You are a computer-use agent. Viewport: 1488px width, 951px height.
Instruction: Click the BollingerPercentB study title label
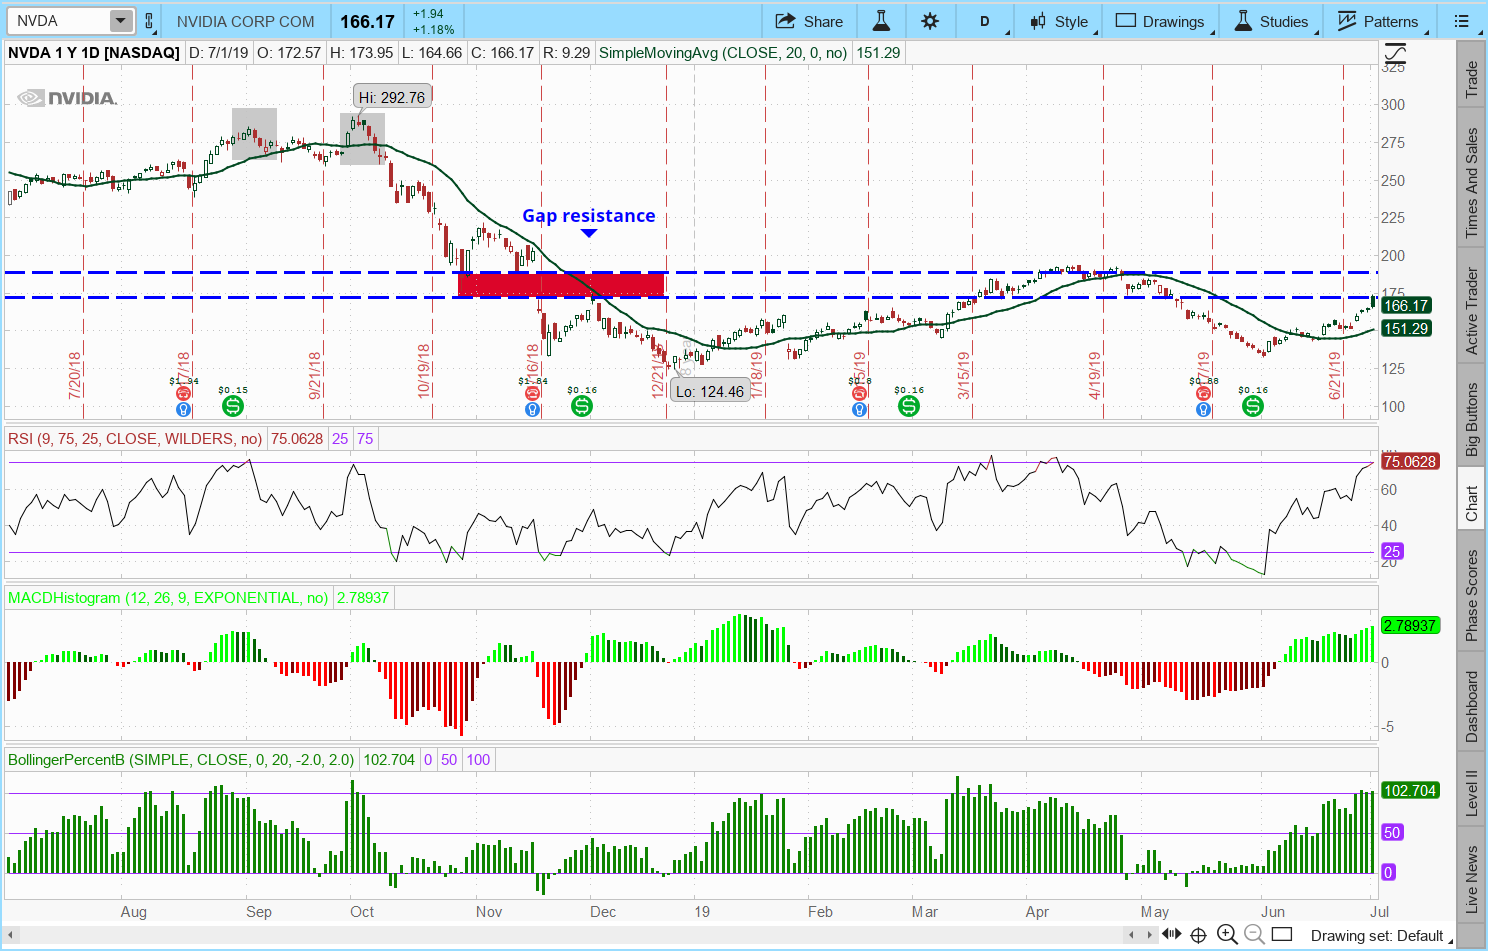pyautogui.click(x=181, y=759)
